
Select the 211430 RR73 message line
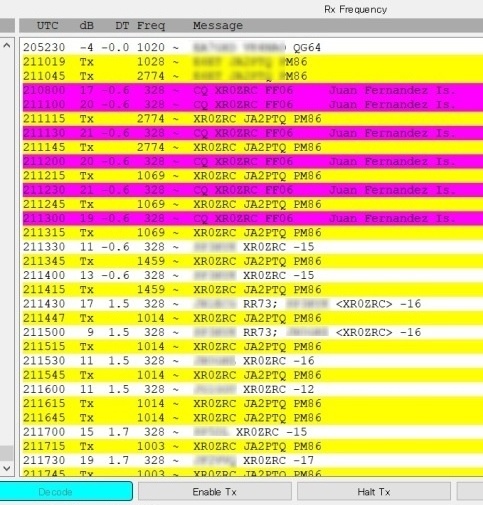pyautogui.click(x=251, y=304)
